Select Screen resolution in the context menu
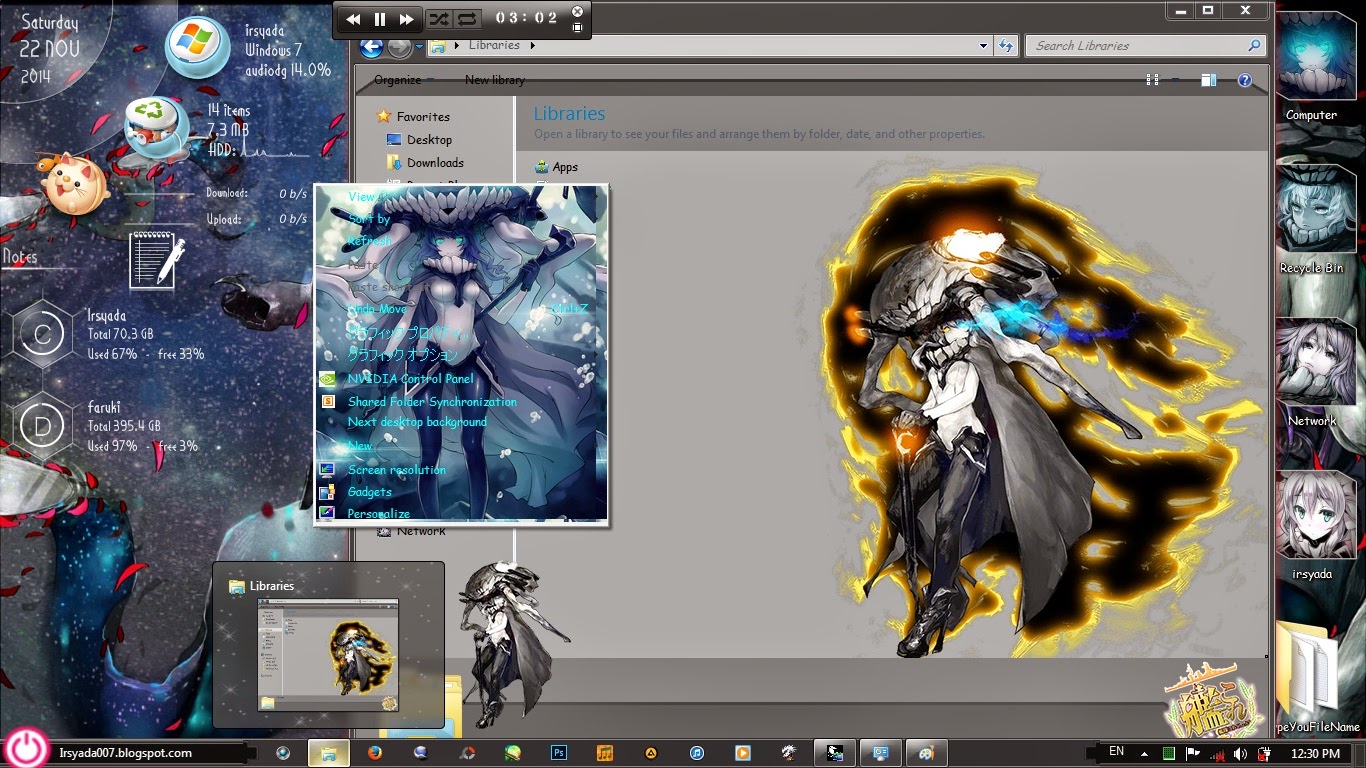Image resolution: width=1366 pixels, height=768 pixels. (396, 470)
